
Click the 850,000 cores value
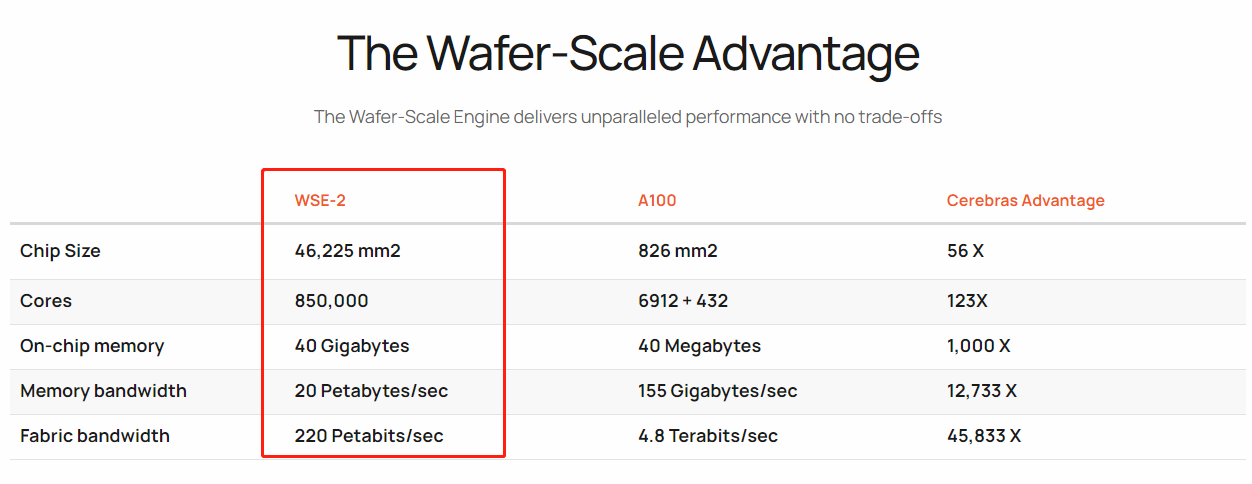331,301
